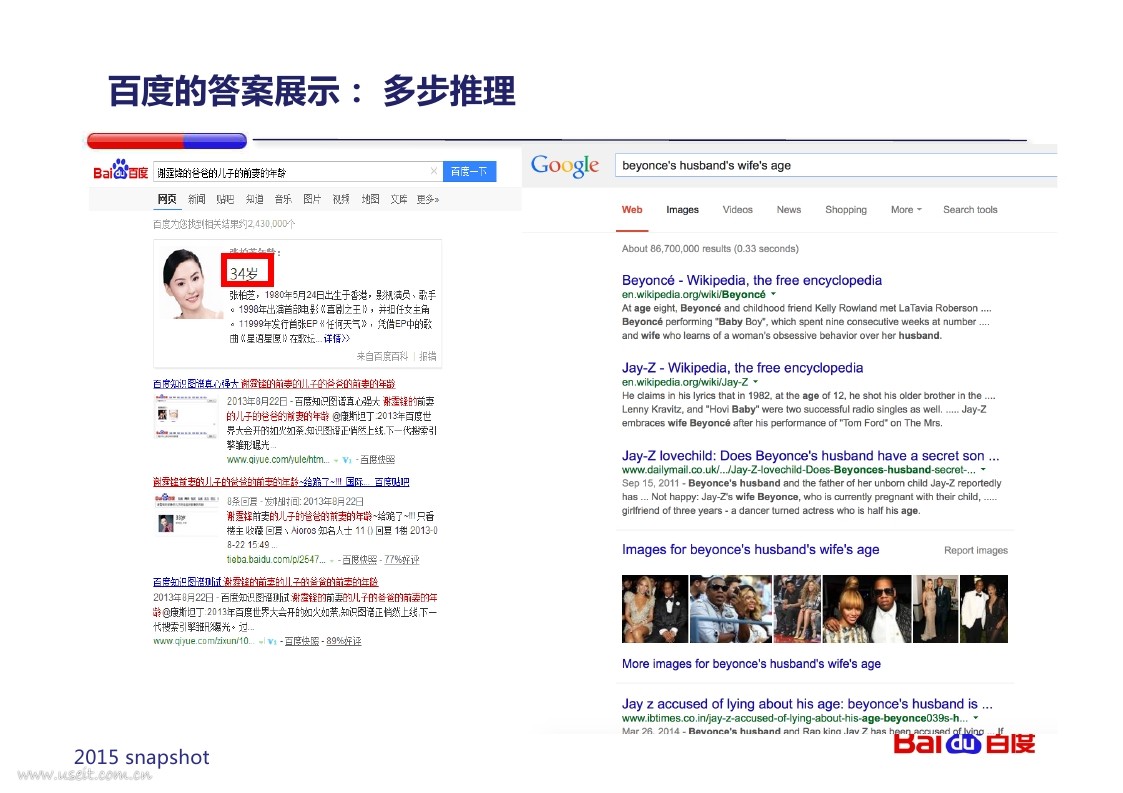This screenshot has height=793, width=1123.
Task: Open the www.qiyue.com/zixun result URL
Action: [202, 641]
